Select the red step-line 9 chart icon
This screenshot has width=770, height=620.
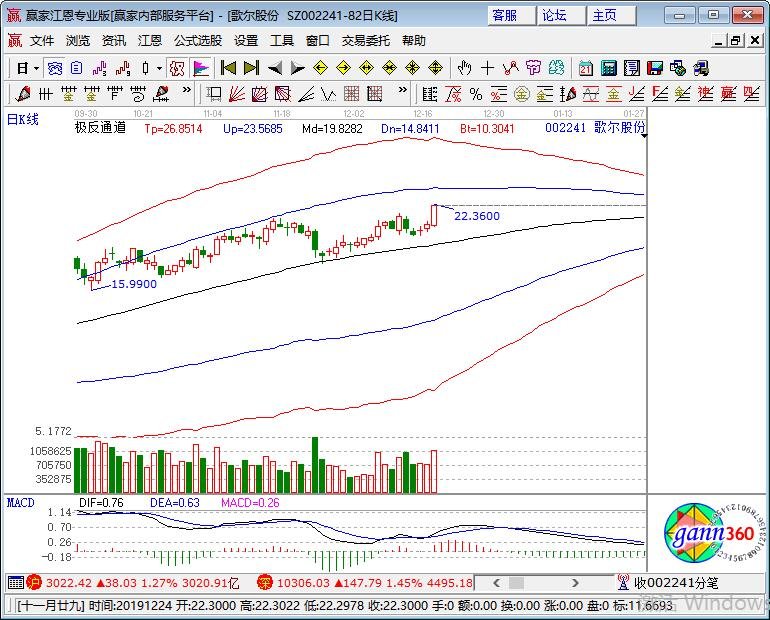[123, 68]
